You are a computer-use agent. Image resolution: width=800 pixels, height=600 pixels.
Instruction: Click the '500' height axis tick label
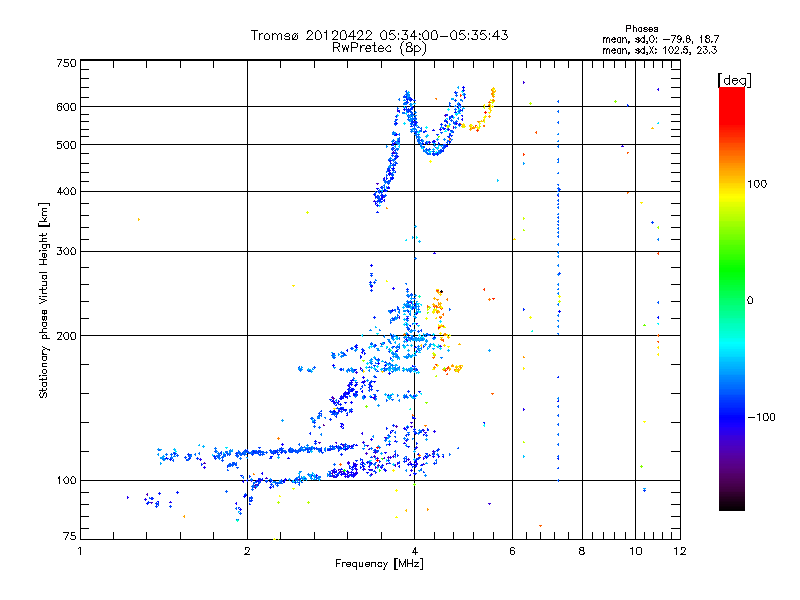pos(67,145)
